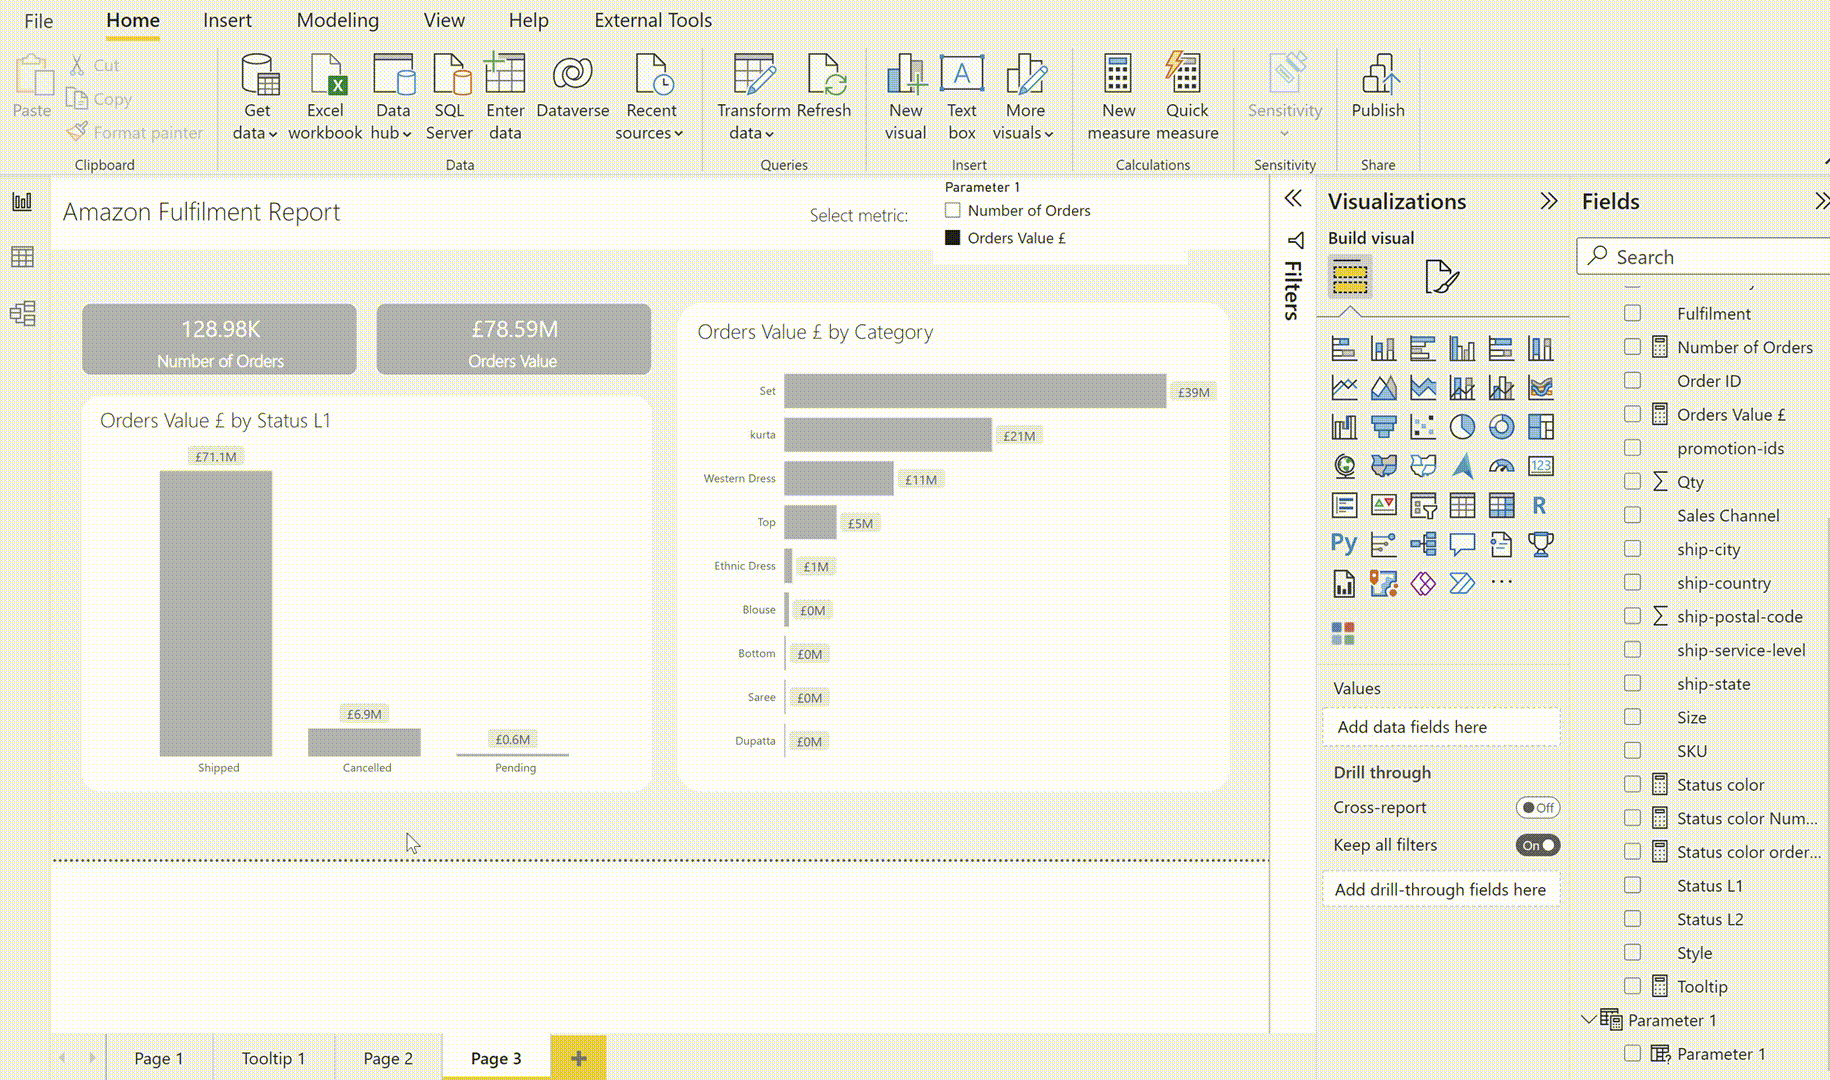Collapse the Fields pane

[1822, 201]
